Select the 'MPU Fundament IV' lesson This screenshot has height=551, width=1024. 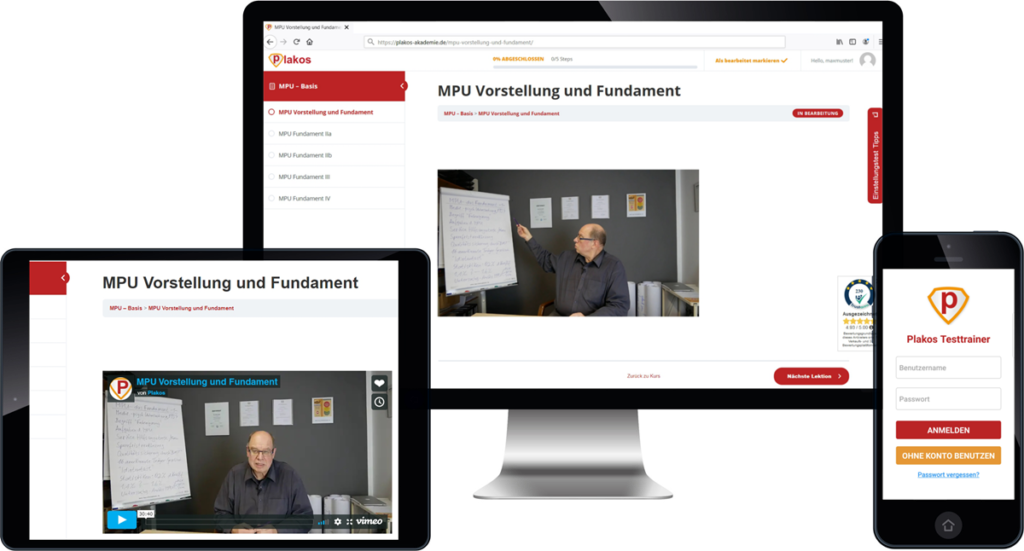tap(304, 198)
